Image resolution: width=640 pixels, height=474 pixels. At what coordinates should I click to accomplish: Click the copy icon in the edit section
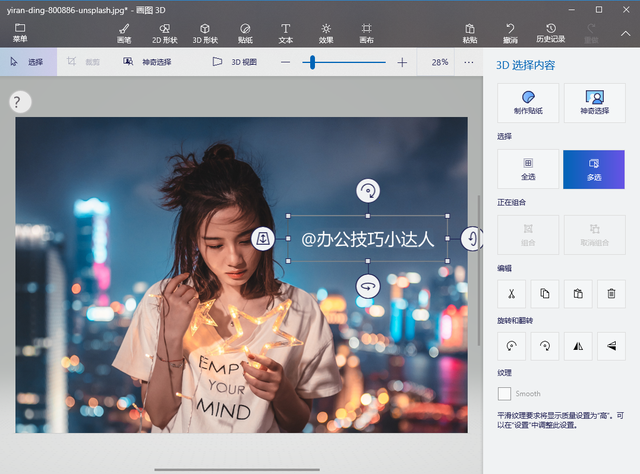544,293
